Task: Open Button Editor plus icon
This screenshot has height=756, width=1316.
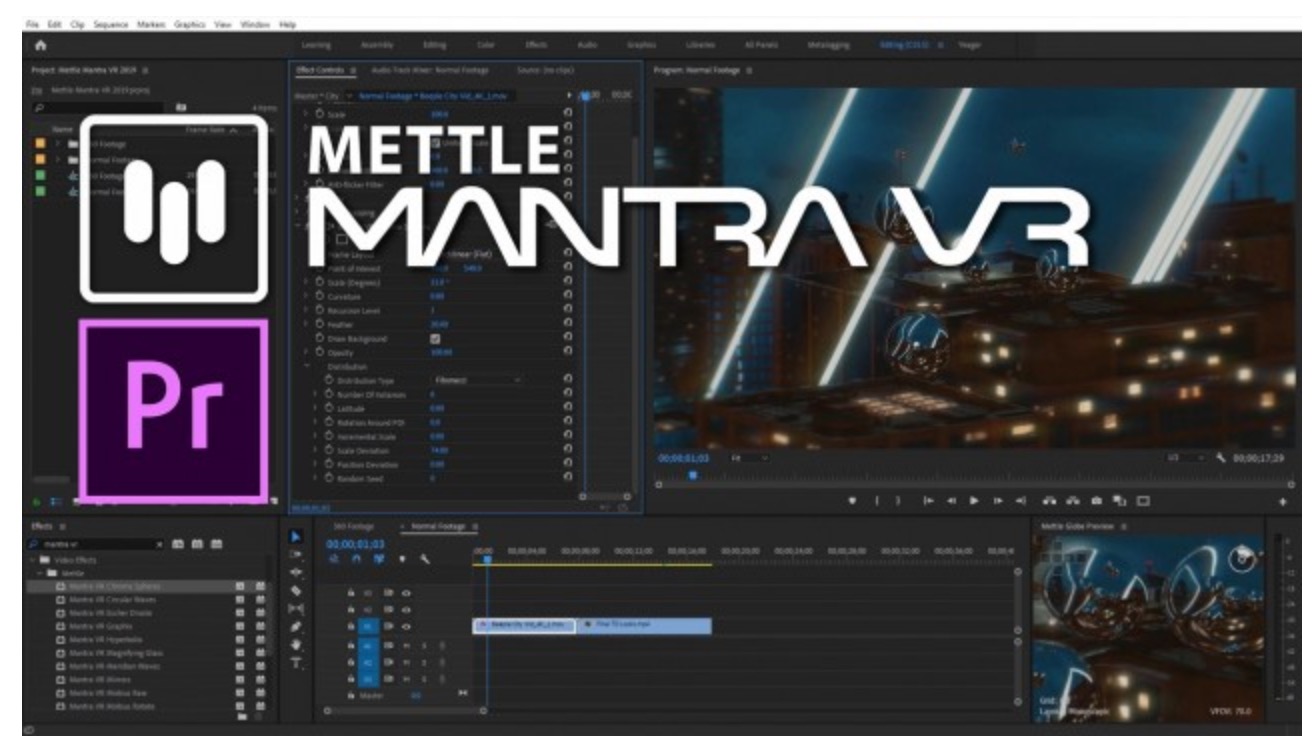Action: [x=1283, y=501]
